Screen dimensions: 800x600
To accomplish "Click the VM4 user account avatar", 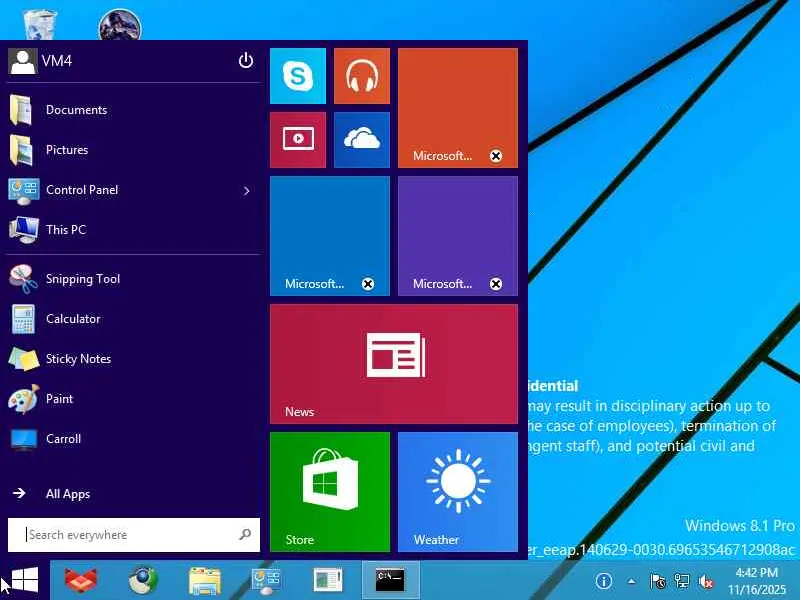I will point(22,61).
